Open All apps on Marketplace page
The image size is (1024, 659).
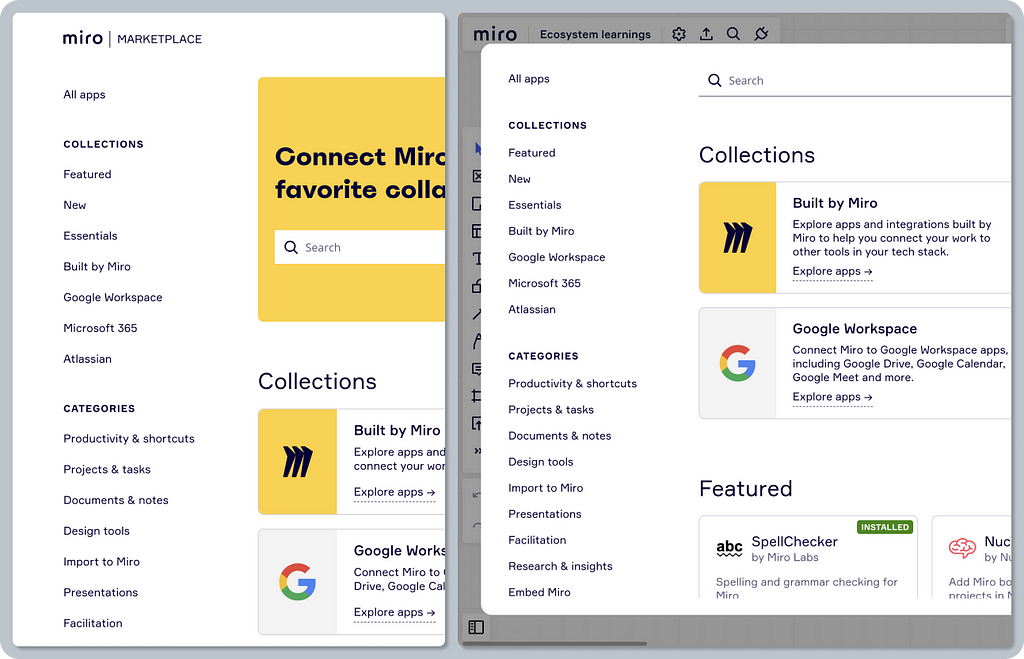pos(84,95)
